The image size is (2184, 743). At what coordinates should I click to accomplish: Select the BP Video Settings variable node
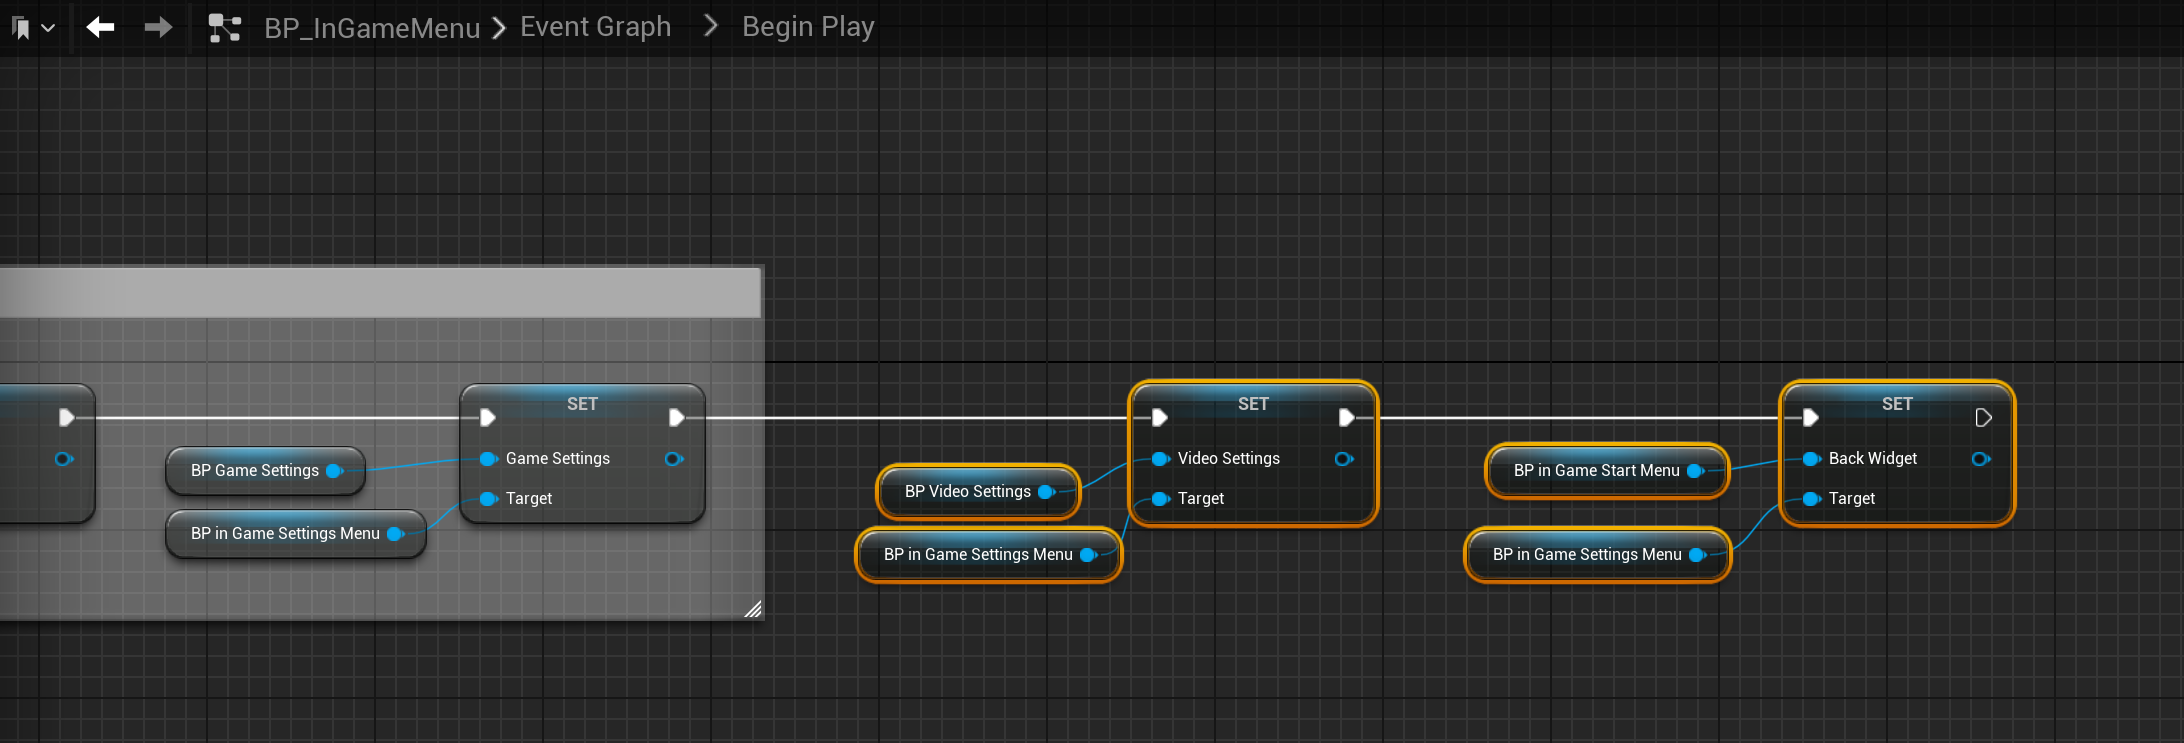(x=967, y=492)
